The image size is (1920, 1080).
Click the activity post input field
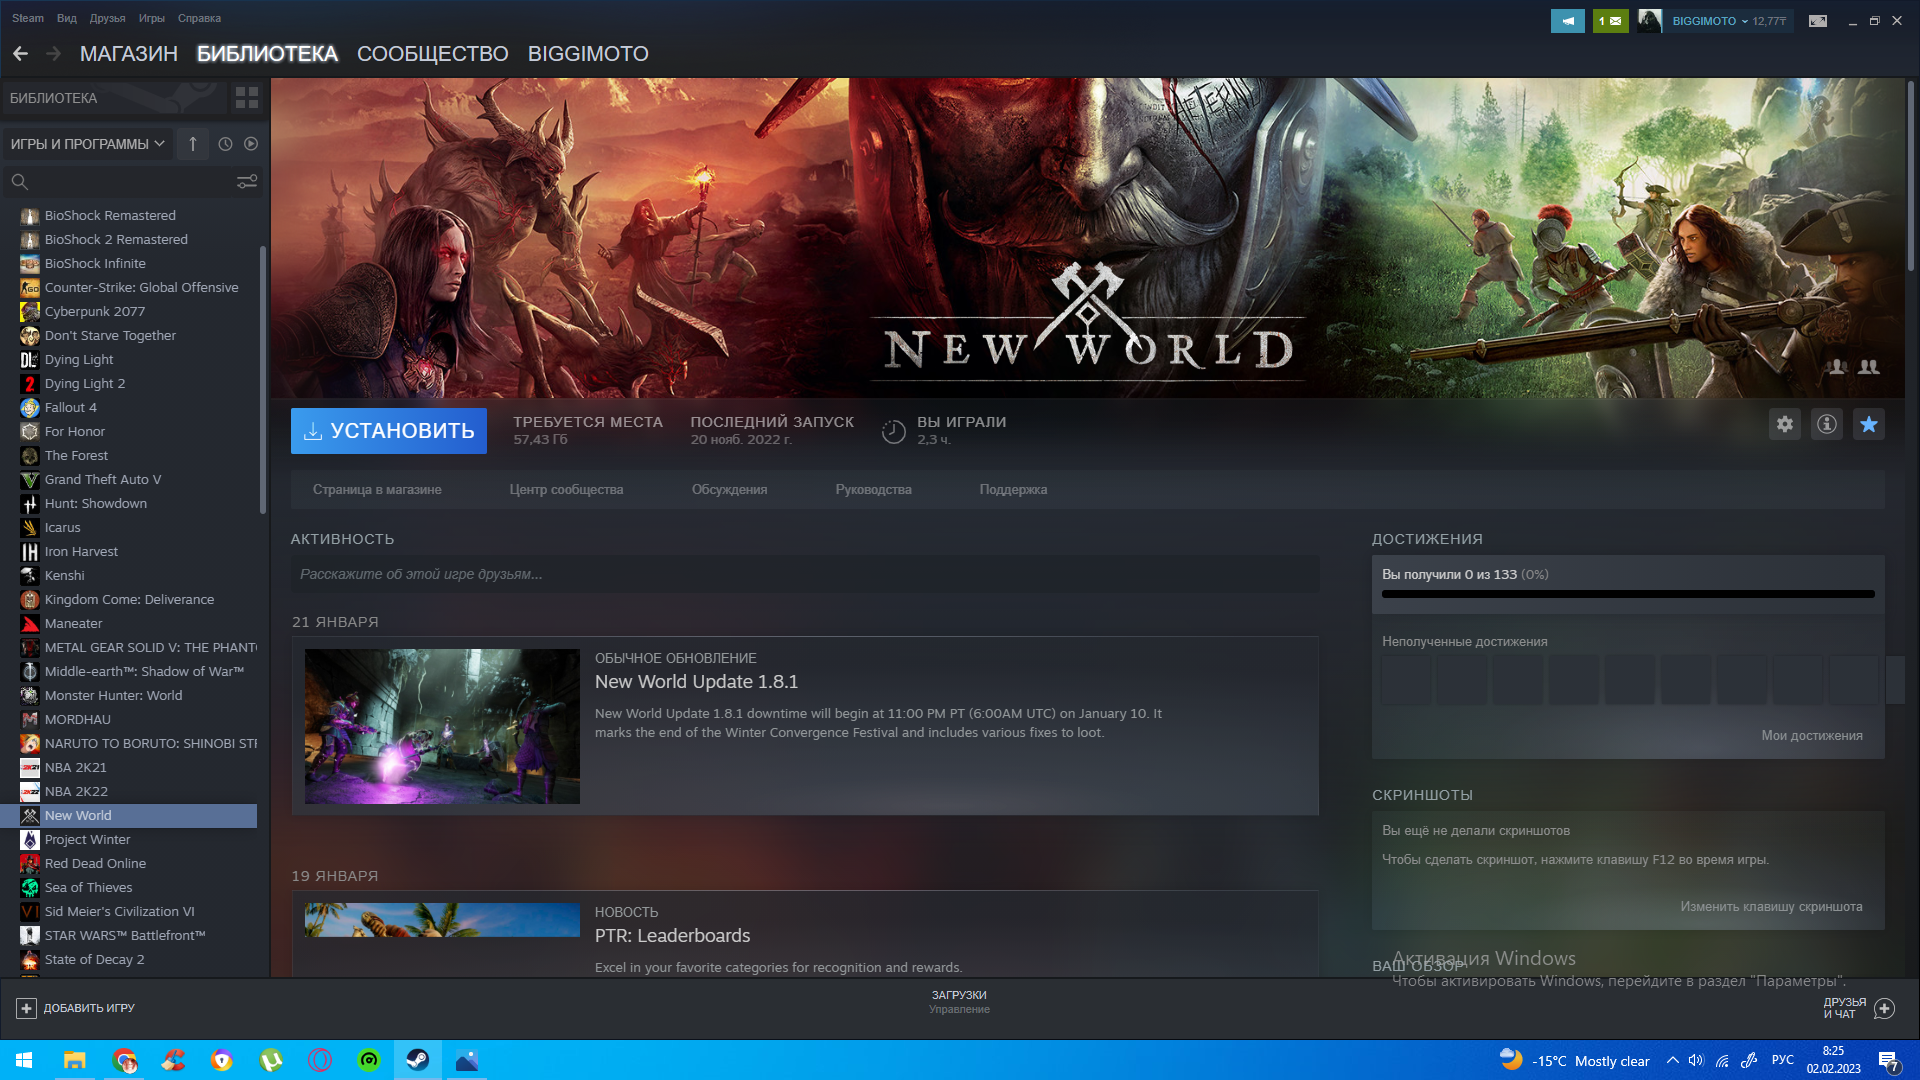coord(805,574)
